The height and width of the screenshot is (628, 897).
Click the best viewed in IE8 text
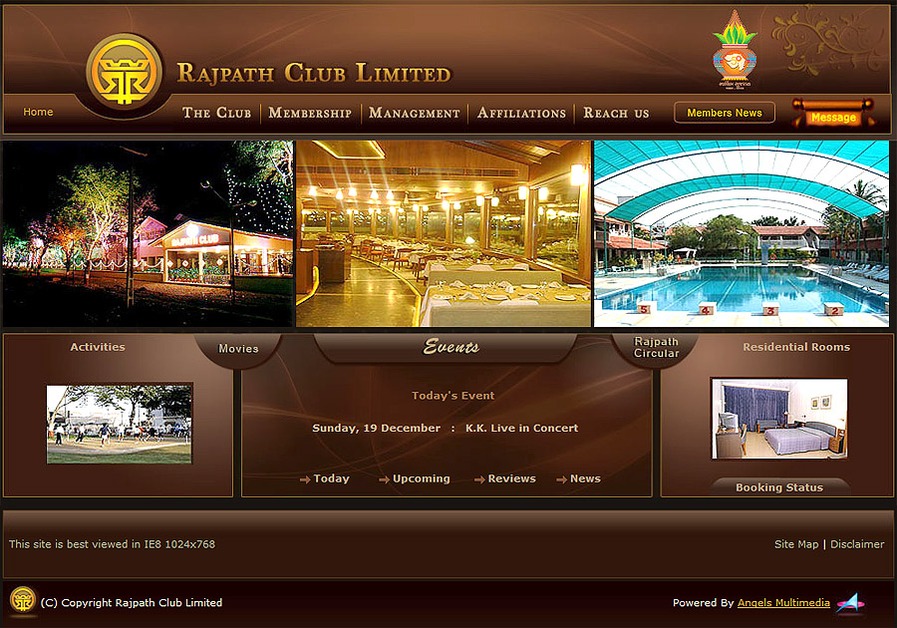pos(112,544)
